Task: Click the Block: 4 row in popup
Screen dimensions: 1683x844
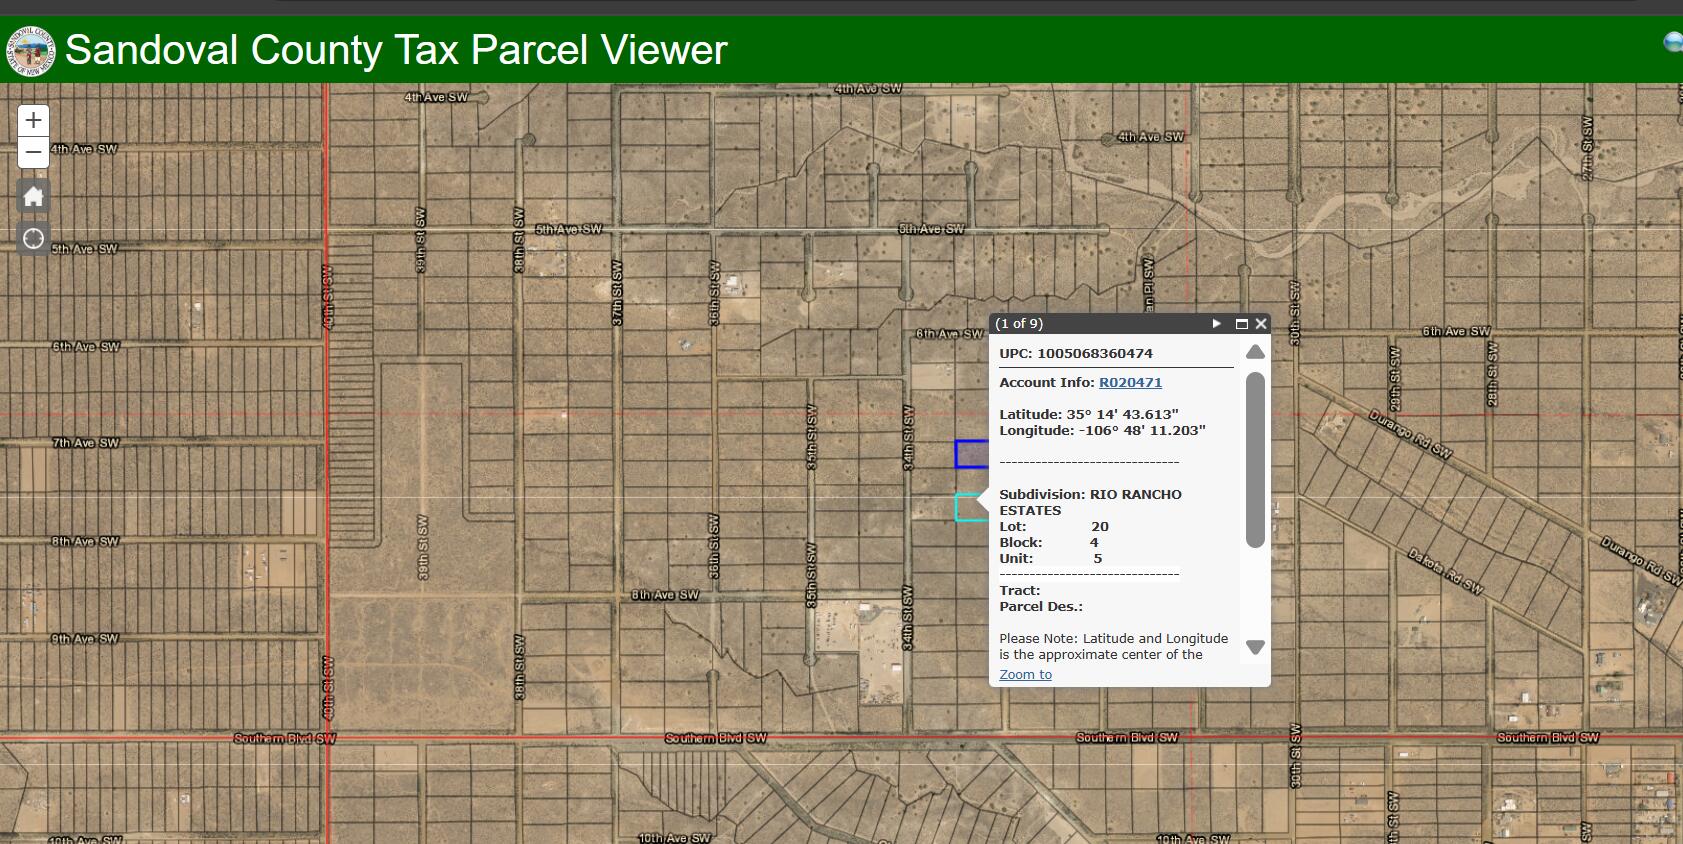Action: pos(1049,542)
